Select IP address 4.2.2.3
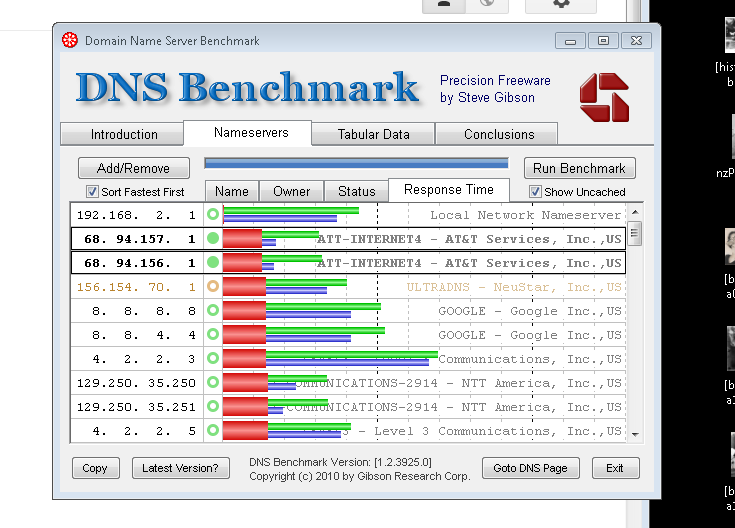Screen dimensions: 735x528 click(143, 359)
